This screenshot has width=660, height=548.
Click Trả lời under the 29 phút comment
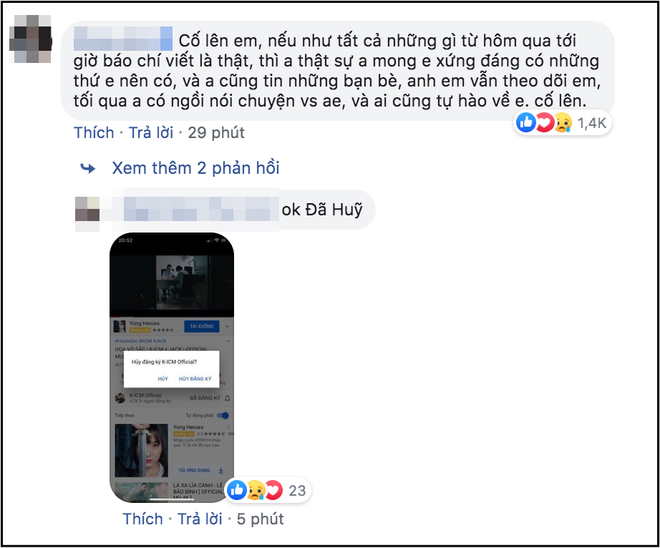151,133
